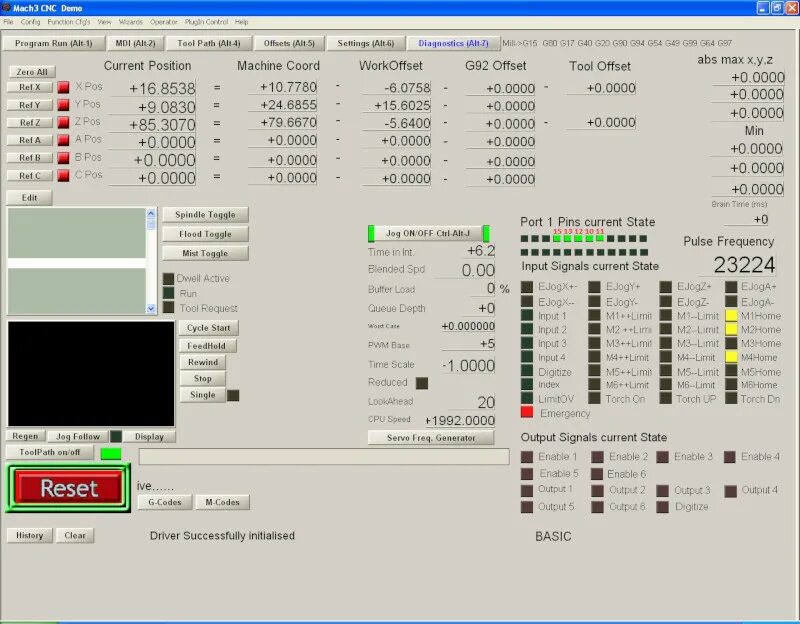Viewport: 800px width, 624px height.
Task: Toggle jogging with Jog ON/OFF button
Action: coord(428,233)
